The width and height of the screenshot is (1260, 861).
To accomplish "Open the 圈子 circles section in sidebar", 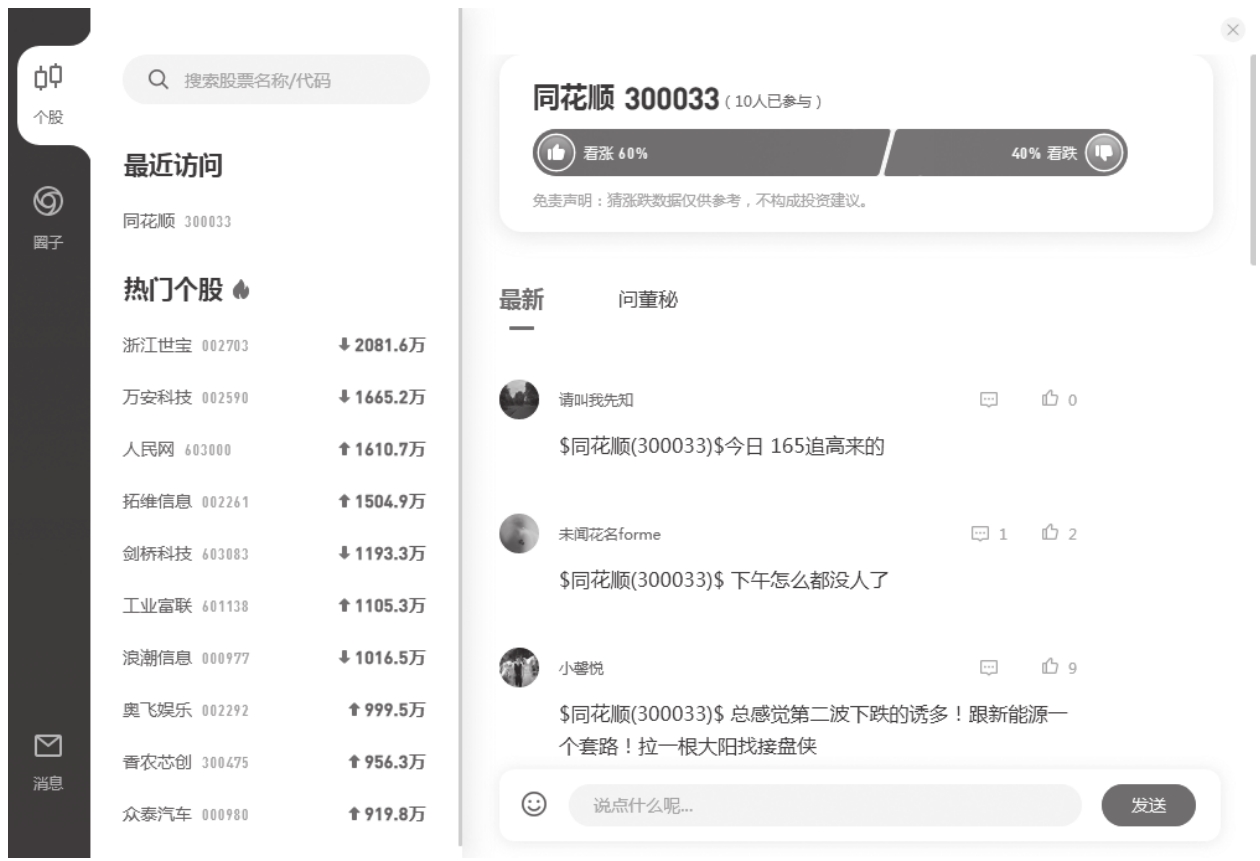I will tap(48, 220).
